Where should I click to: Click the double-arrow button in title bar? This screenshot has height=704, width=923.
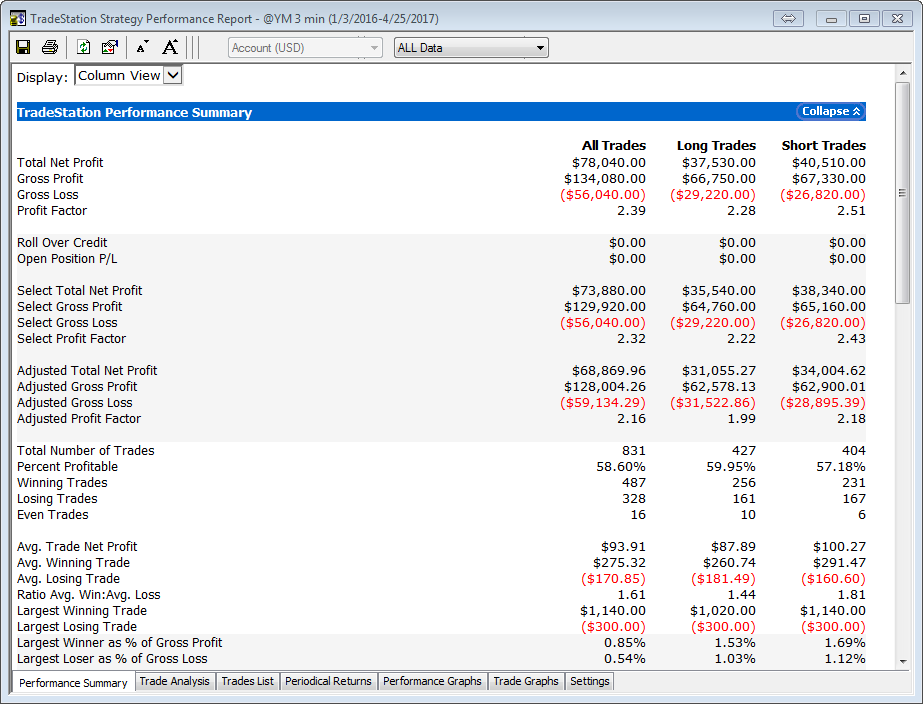(788, 18)
